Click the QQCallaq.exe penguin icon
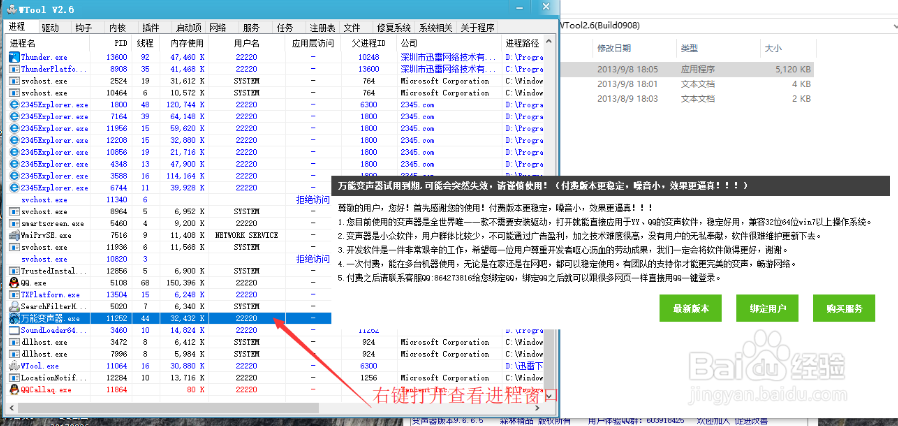The image size is (898, 426). pos(14,390)
